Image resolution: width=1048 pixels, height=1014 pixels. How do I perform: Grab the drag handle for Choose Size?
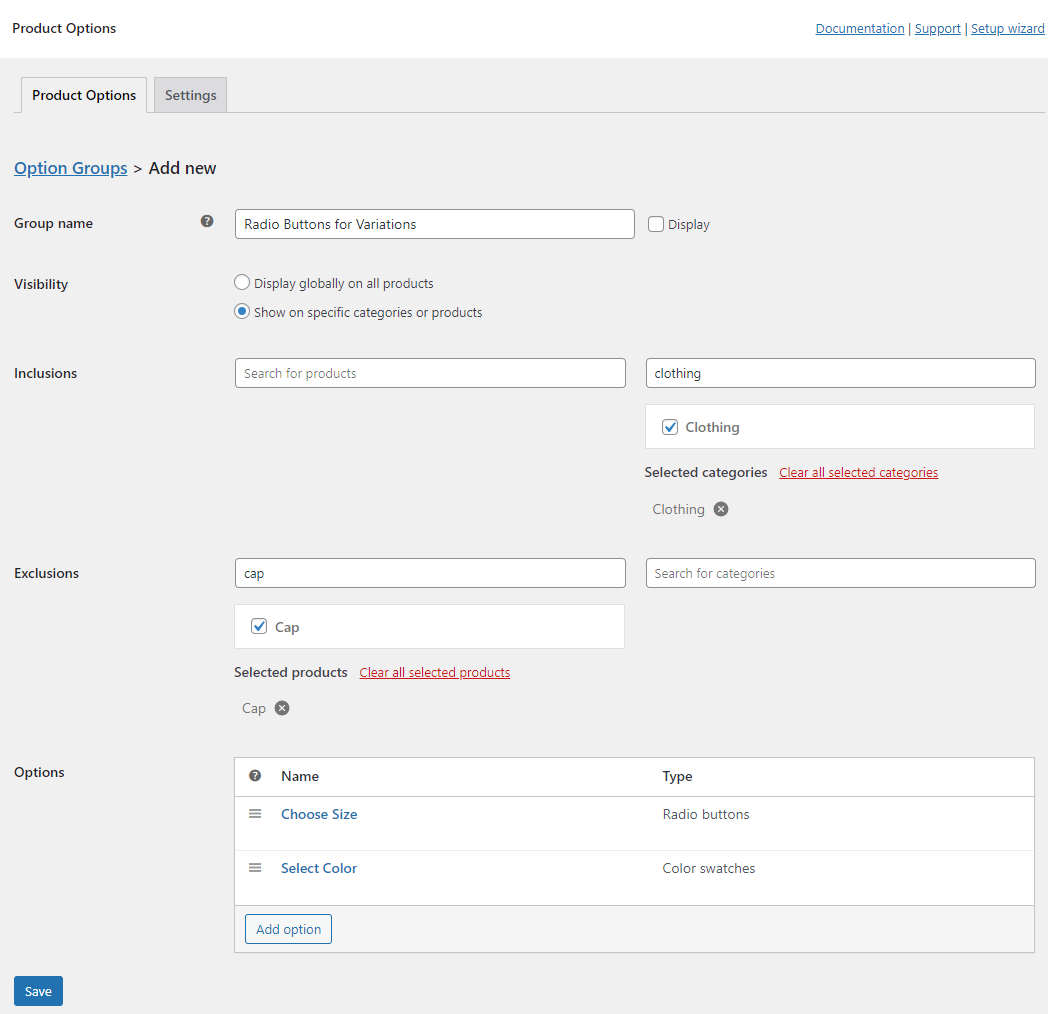click(255, 814)
